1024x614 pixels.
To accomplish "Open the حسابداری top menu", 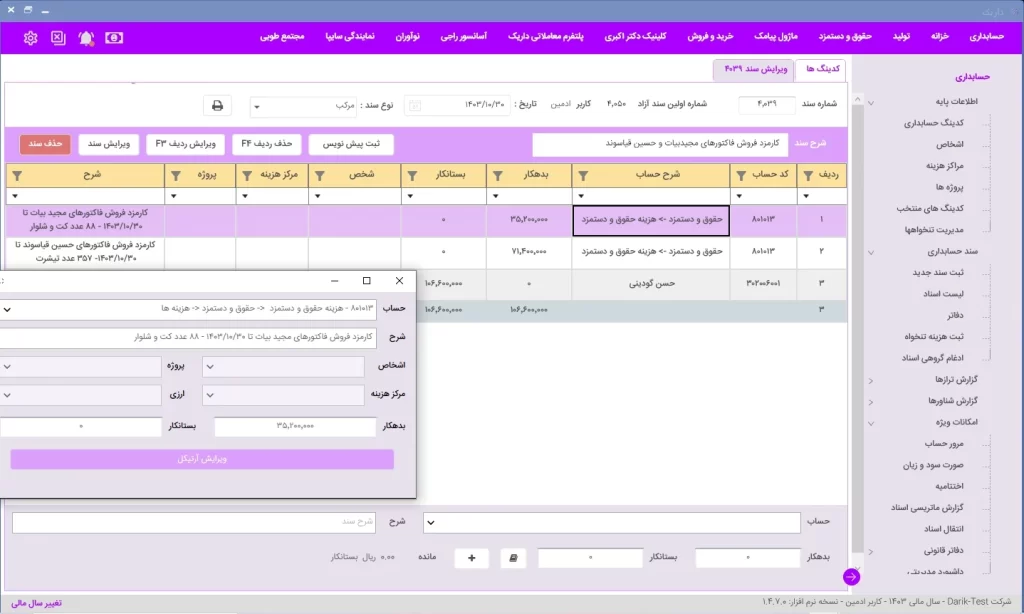I will pos(986,37).
